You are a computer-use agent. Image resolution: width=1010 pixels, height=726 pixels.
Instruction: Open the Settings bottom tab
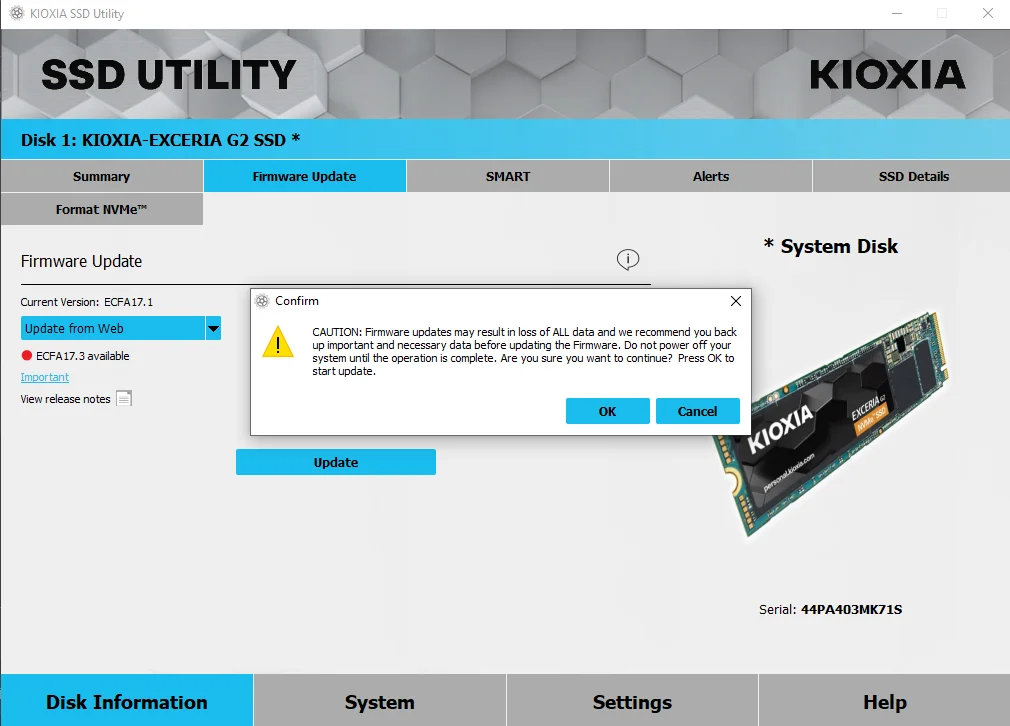point(632,701)
